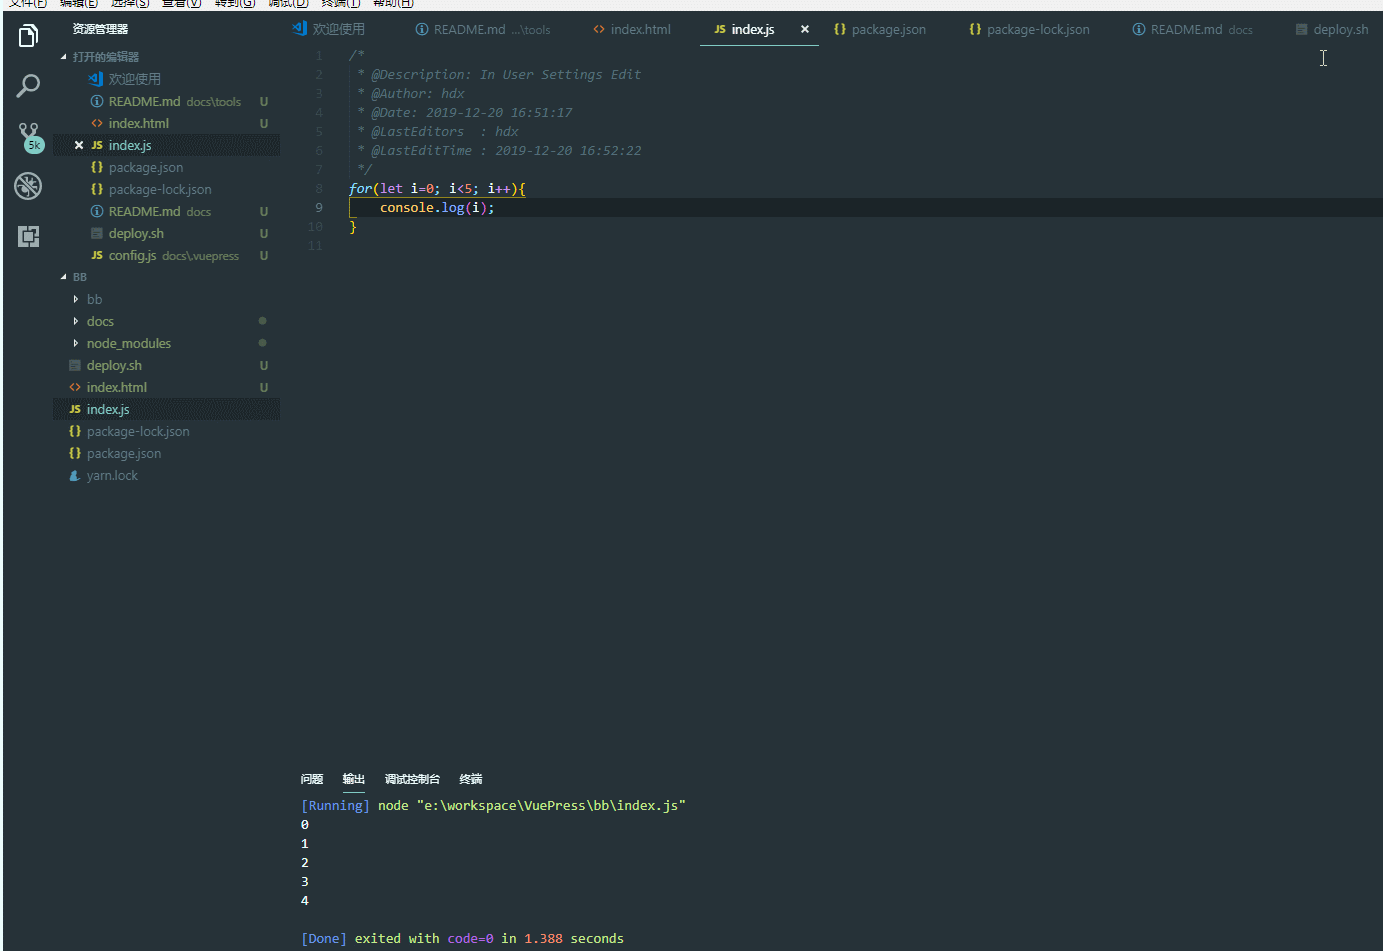
Task: Switch to the 欢迎使用 tab
Action: [x=329, y=29]
